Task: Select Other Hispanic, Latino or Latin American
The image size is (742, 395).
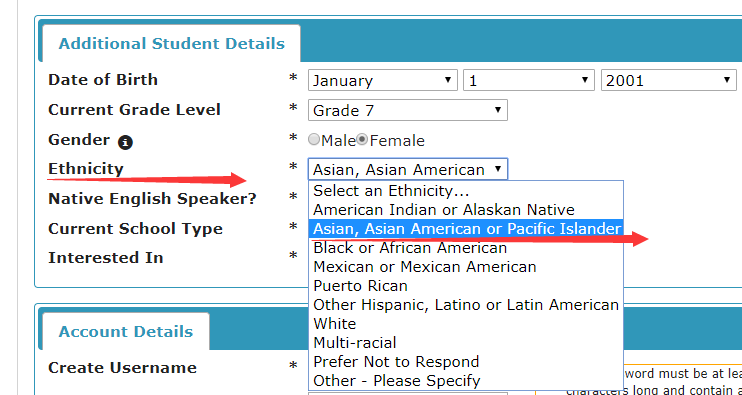Action: pyautogui.click(x=466, y=305)
